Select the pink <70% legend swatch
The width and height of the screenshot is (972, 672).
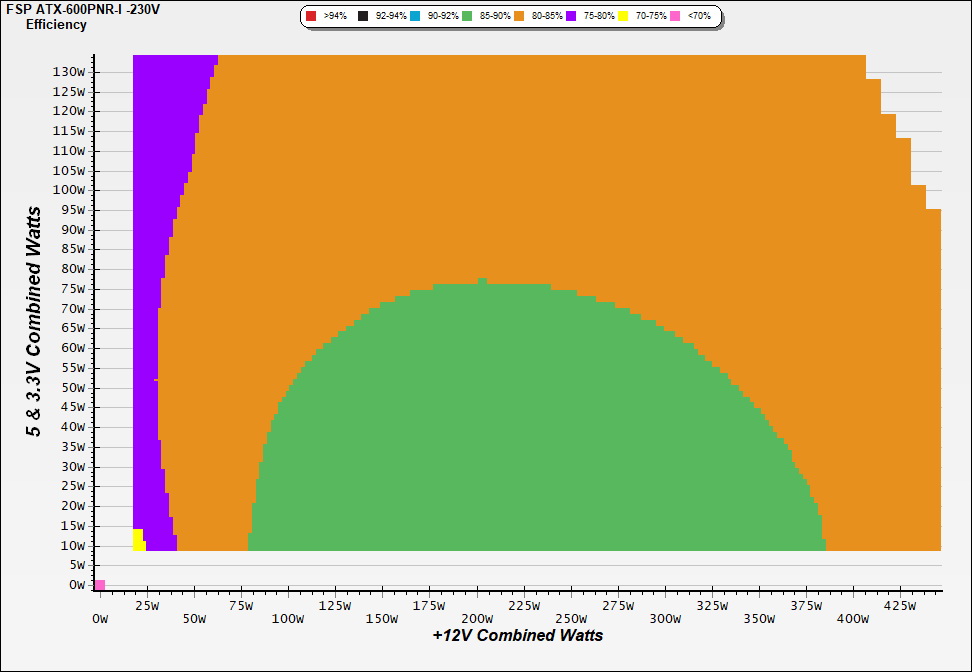(x=675, y=17)
